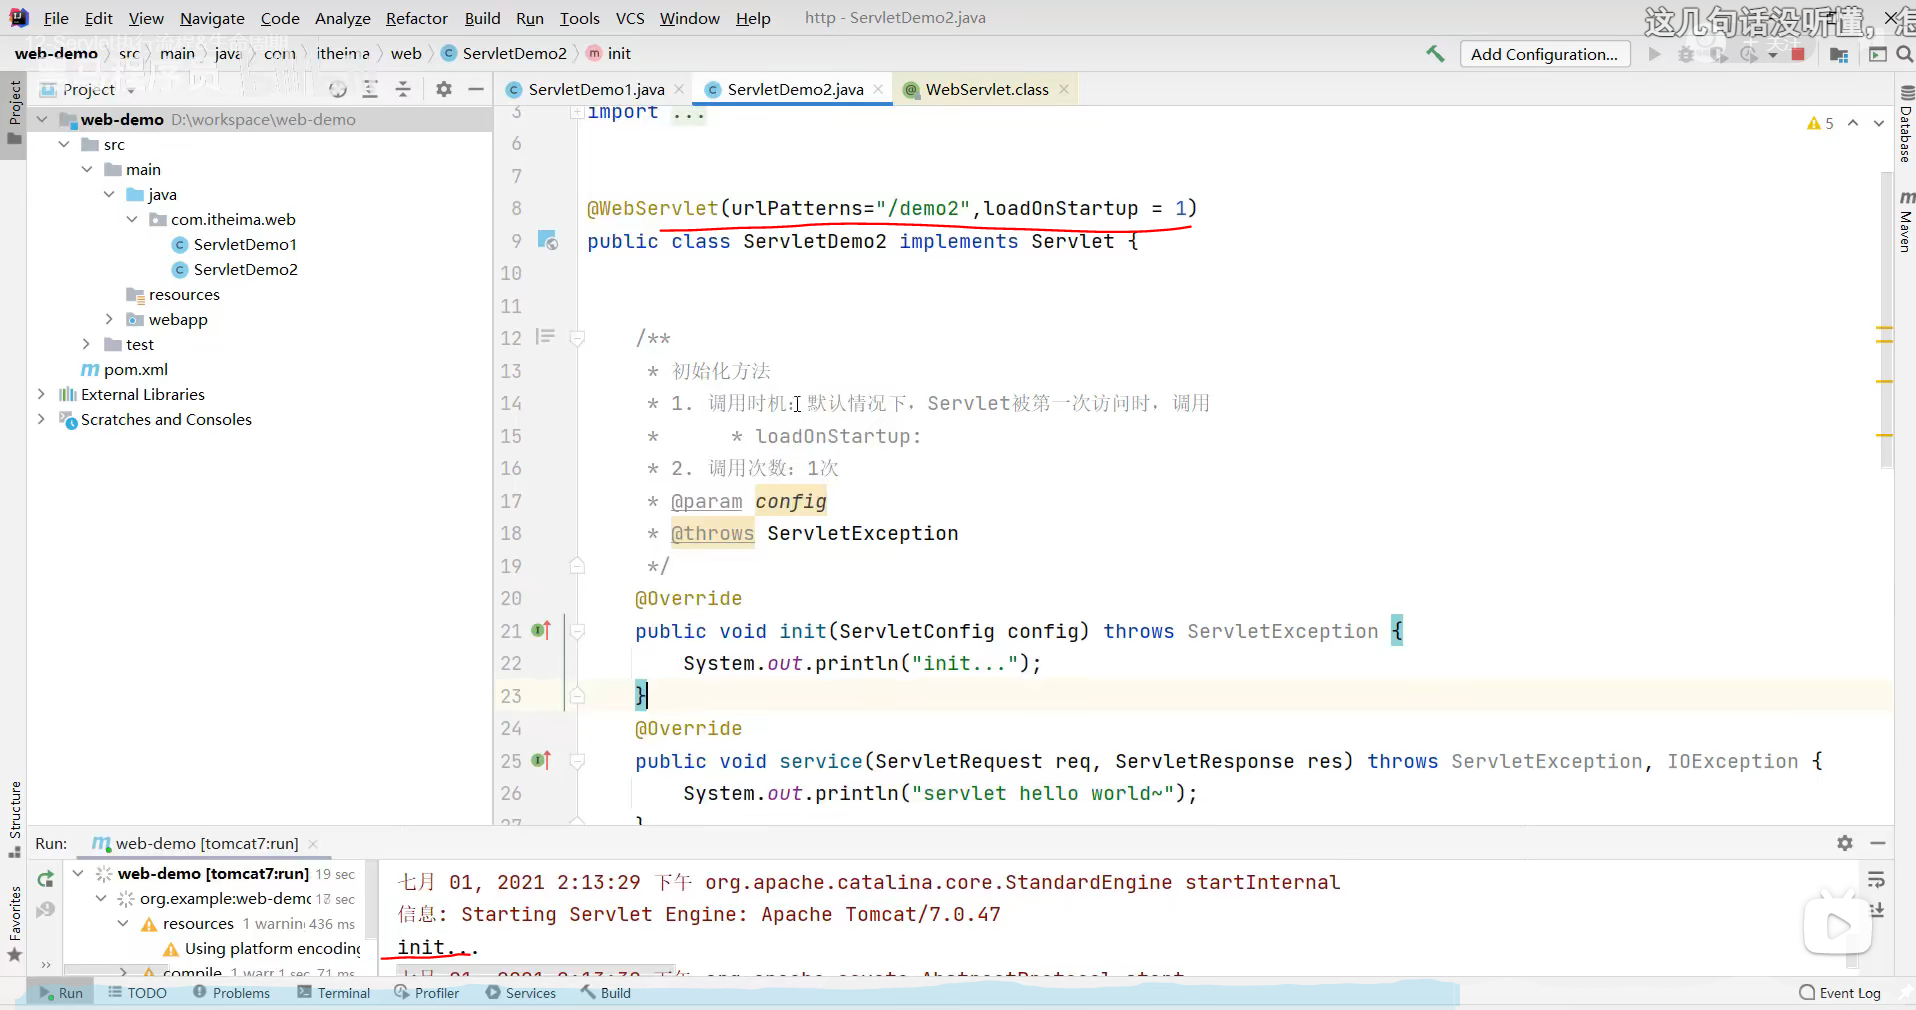Screen dimensions: 1916x1010
Task: Open the TODO tool window
Action: point(137,993)
